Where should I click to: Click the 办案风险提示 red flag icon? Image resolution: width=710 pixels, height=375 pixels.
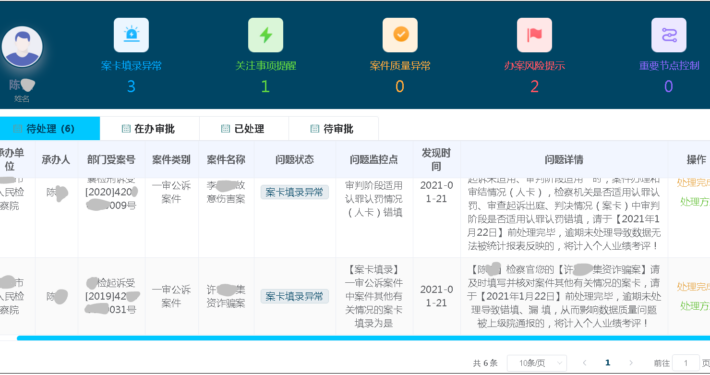click(534, 35)
